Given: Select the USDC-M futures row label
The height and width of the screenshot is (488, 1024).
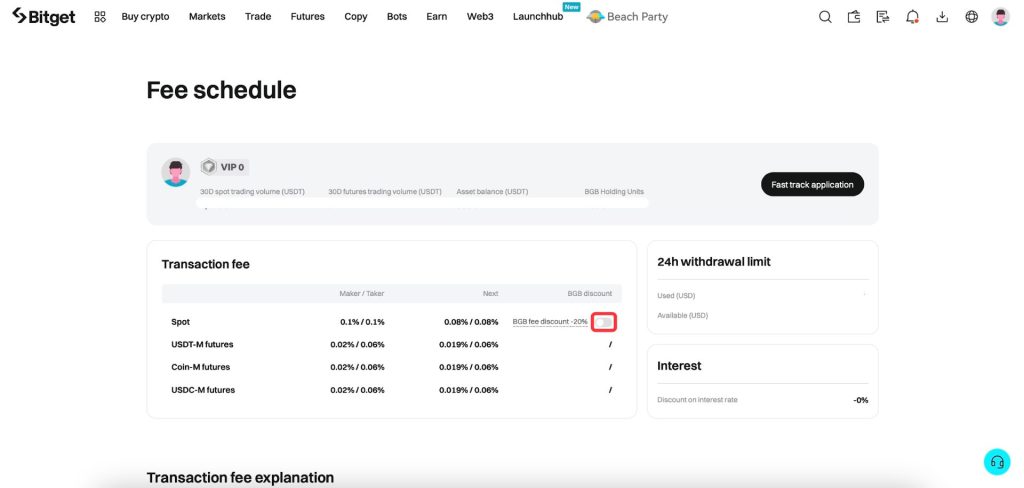Looking at the screenshot, I should [203, 390].
